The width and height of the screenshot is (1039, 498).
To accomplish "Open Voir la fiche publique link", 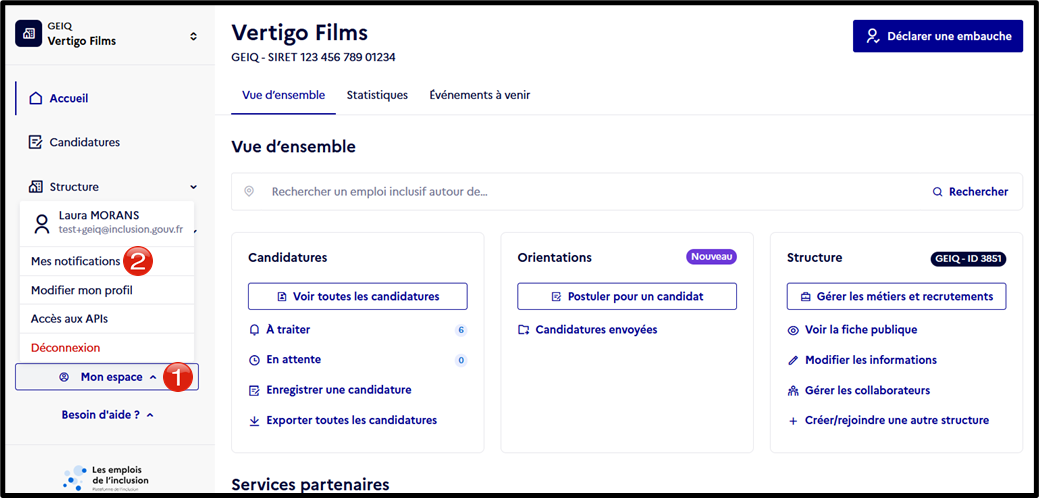I will 861,330.
